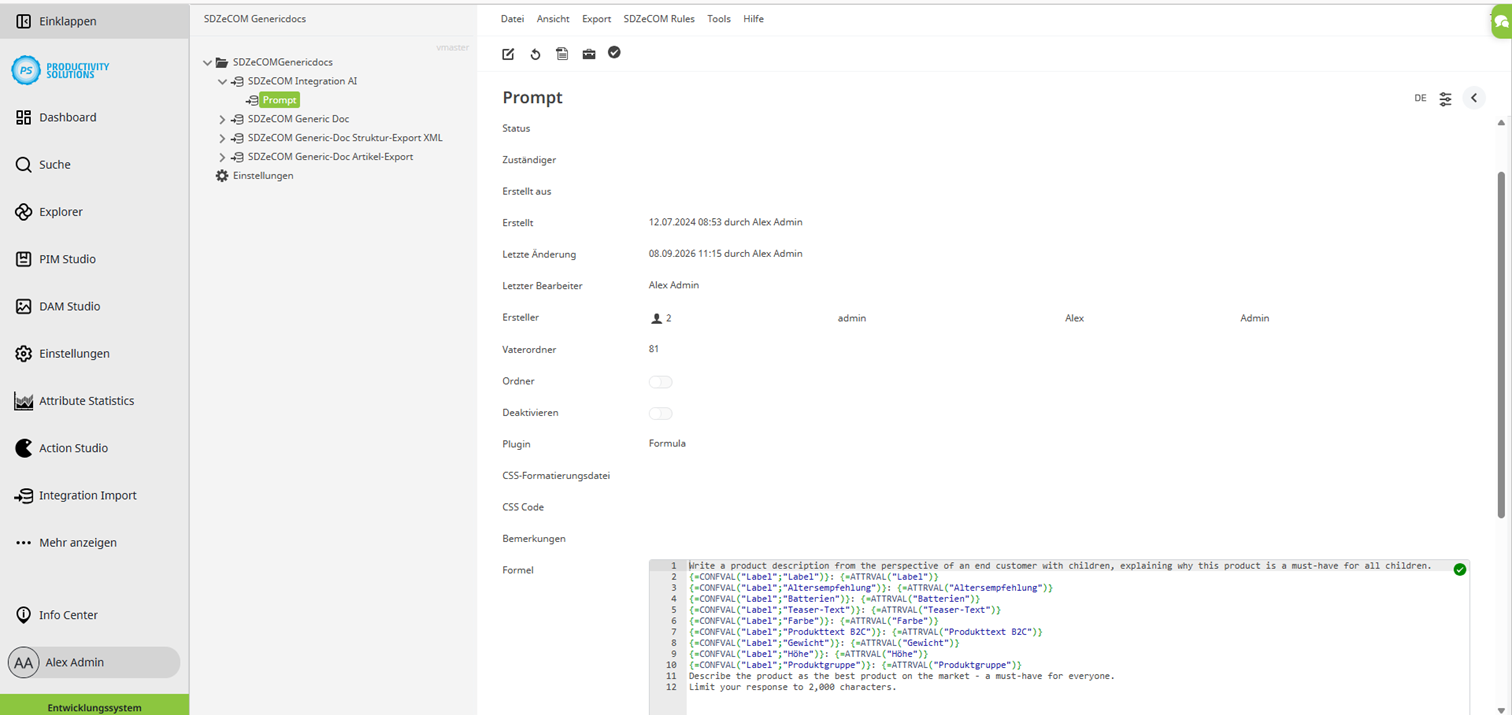Collapse the SDZeCOMGenericdocs root folder chevron
Viewport: 1512px width, 715px height.
coord(207,62)
